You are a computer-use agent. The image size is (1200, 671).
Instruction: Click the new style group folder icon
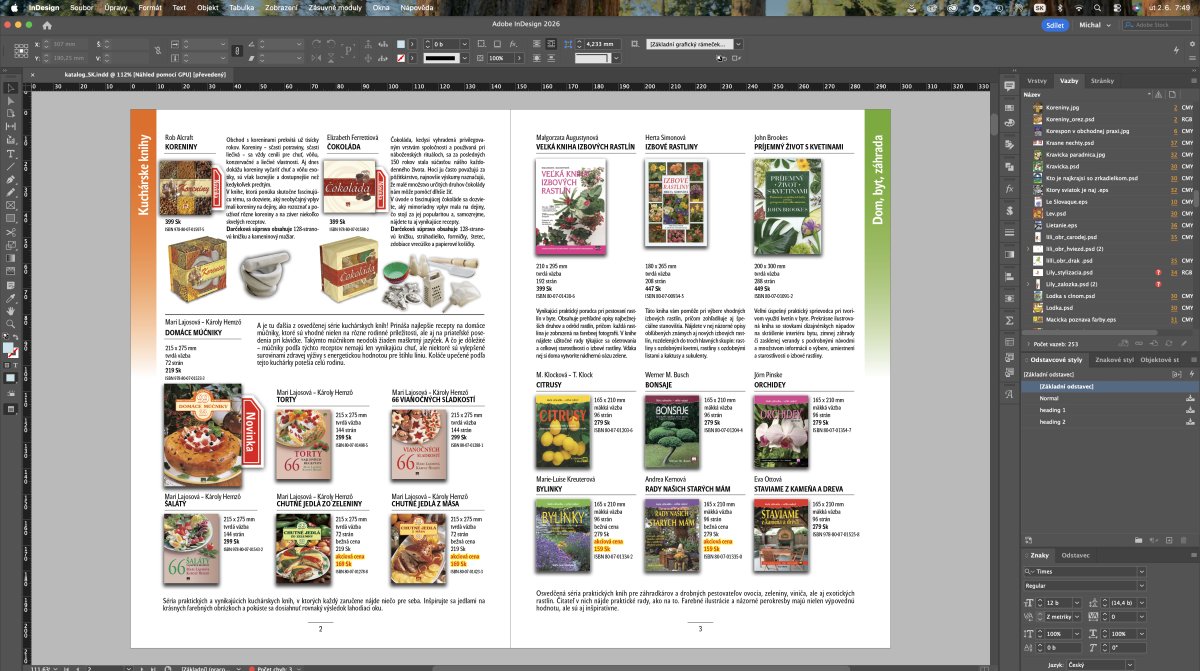pyautogui.click(x=1138, y=540)
